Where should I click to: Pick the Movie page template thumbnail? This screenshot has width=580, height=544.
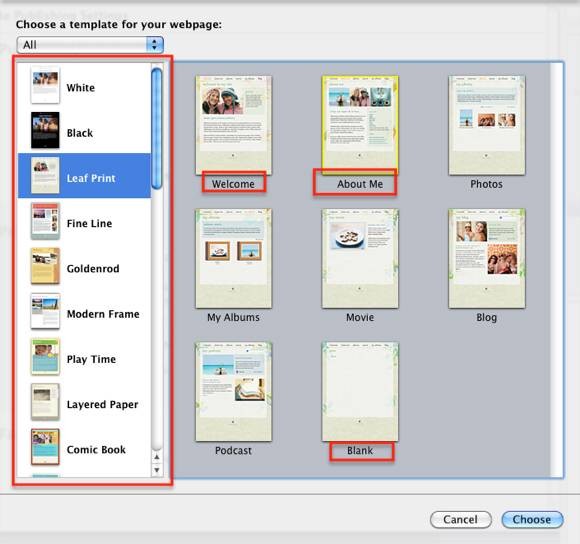pyautogui.click(x=360, y=258)
